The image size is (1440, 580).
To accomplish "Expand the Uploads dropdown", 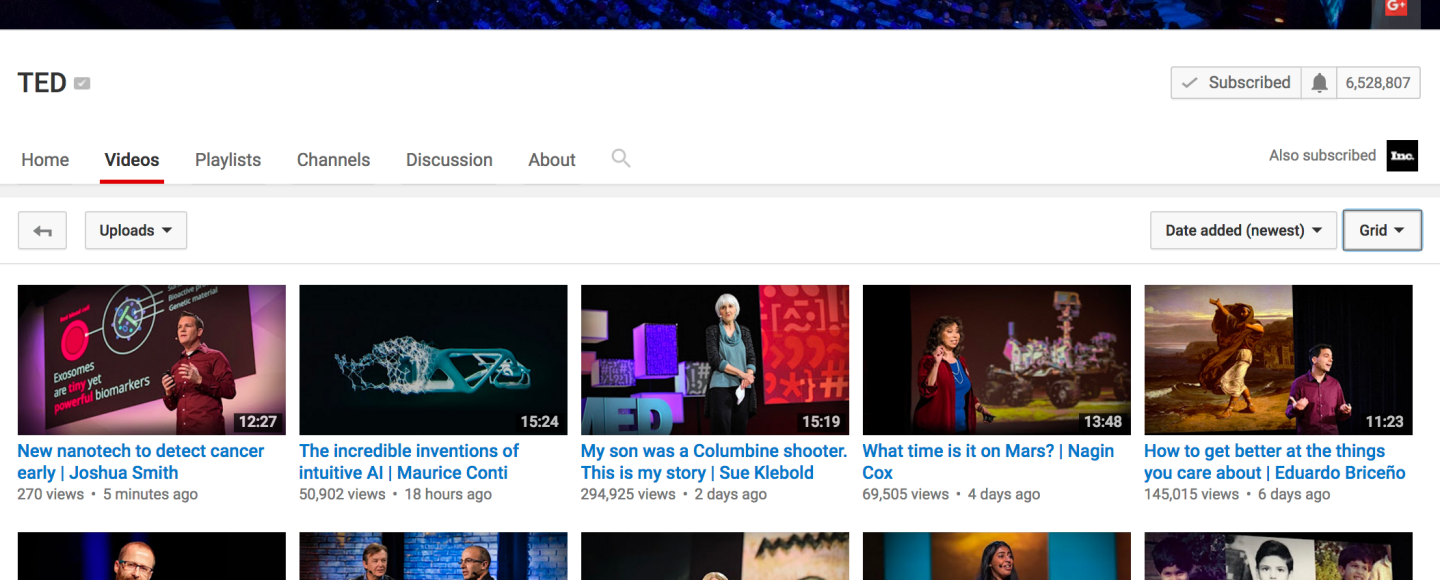I will click(x=136, y=230).
